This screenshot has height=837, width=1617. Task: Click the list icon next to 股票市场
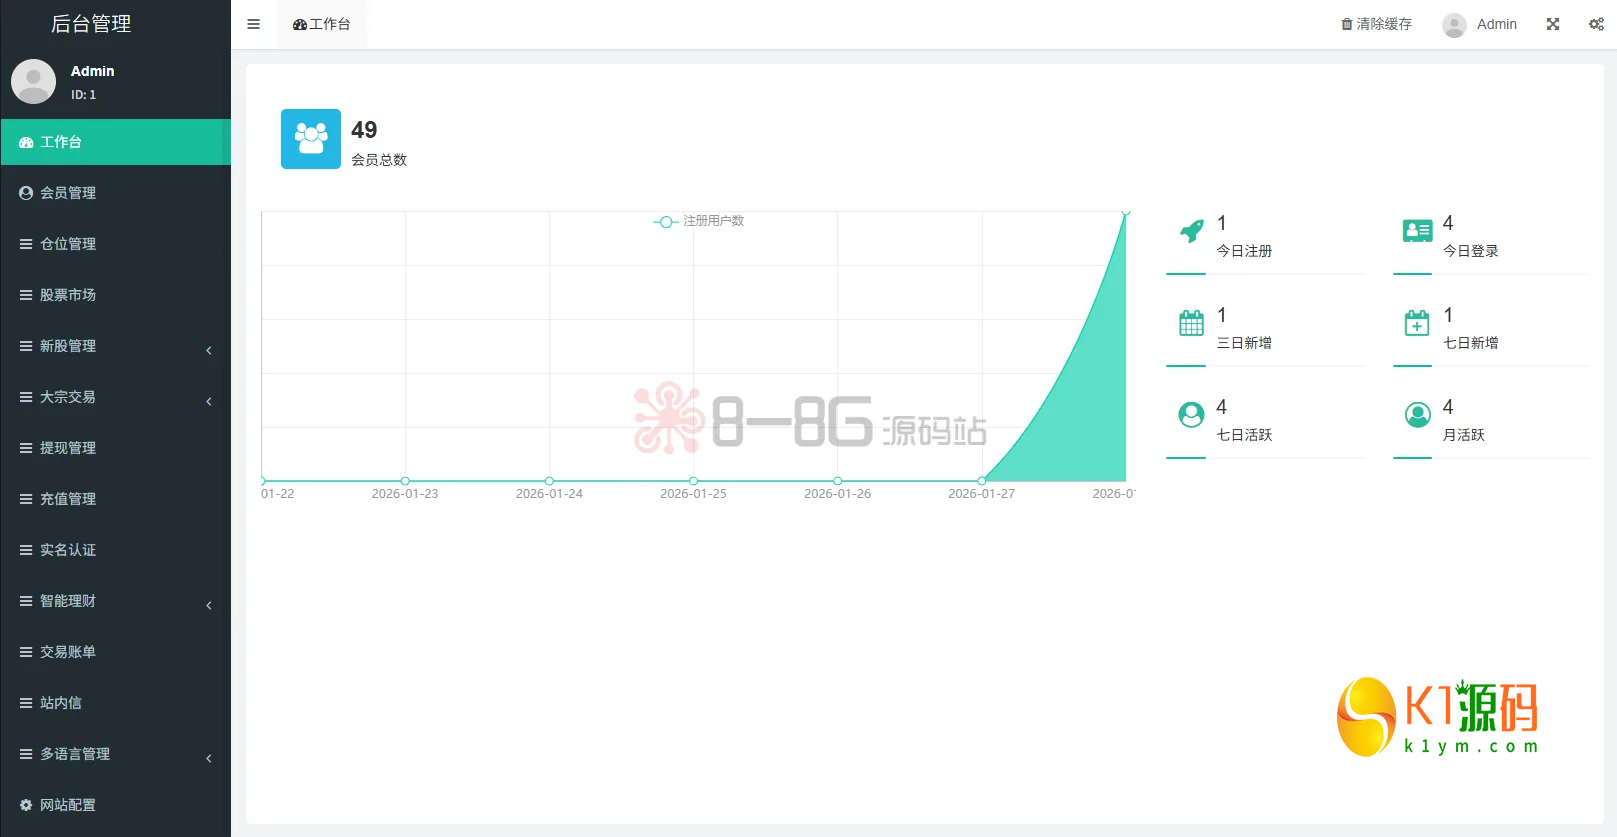26,295
